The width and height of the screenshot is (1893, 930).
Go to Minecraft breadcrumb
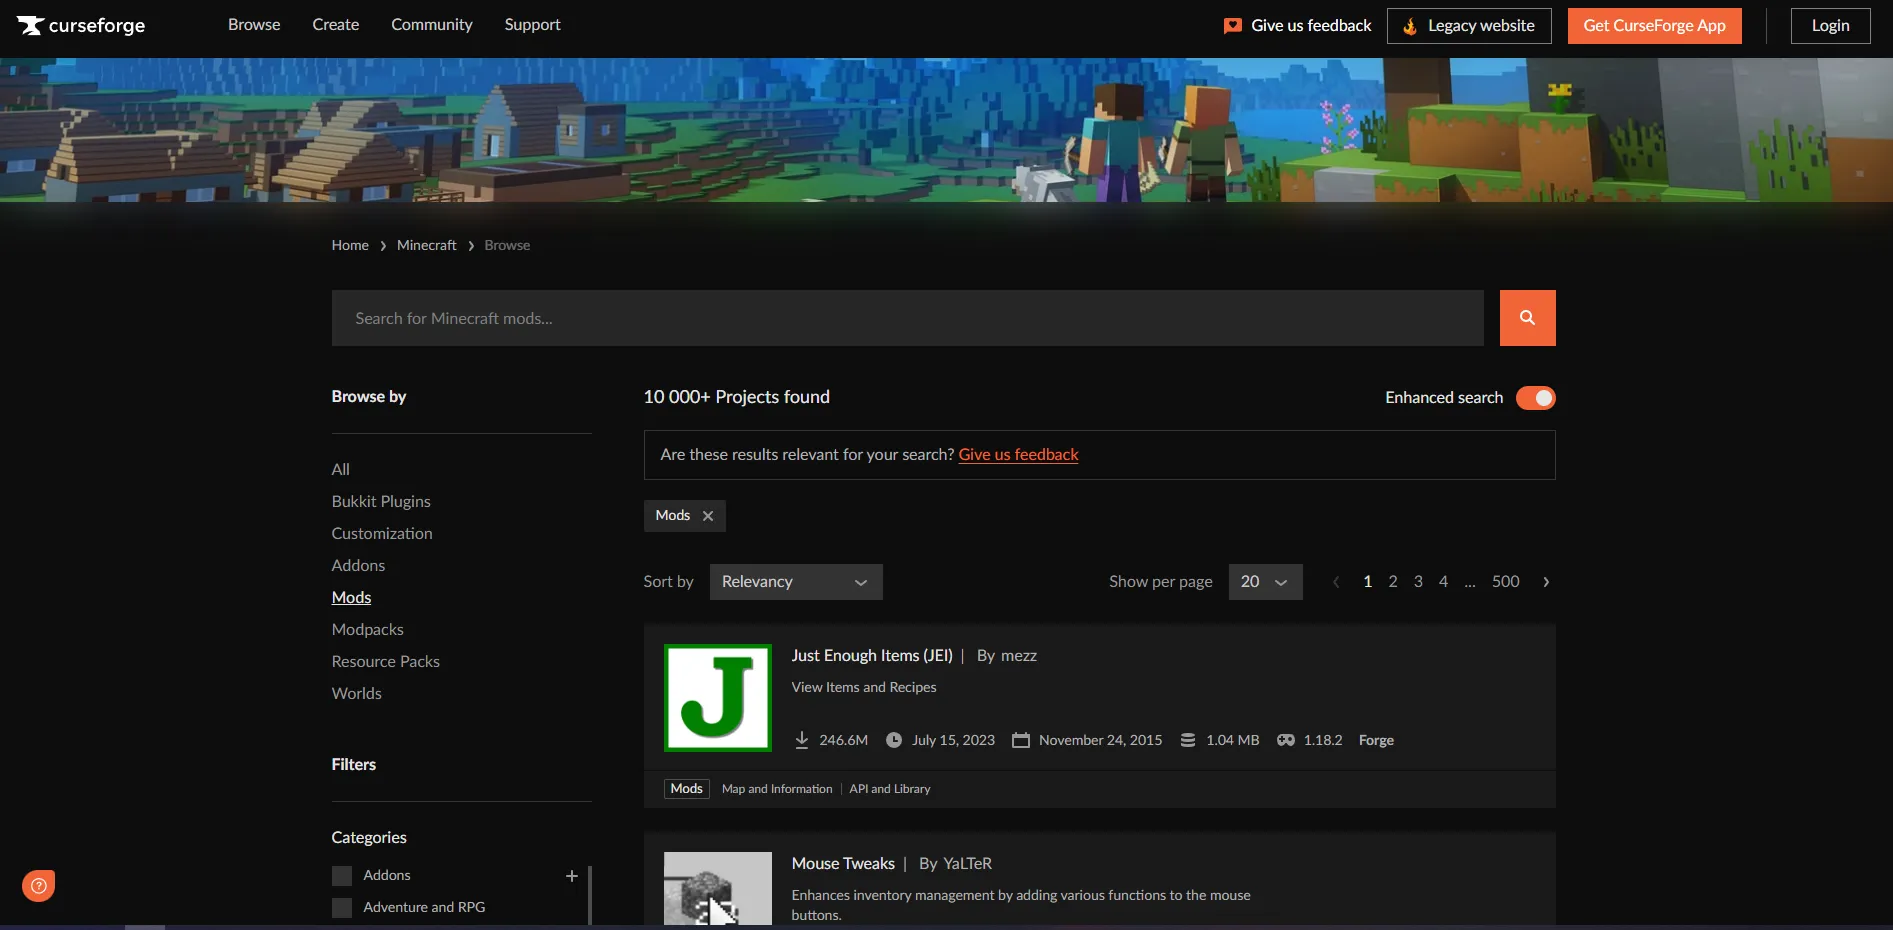coord(426,245)
